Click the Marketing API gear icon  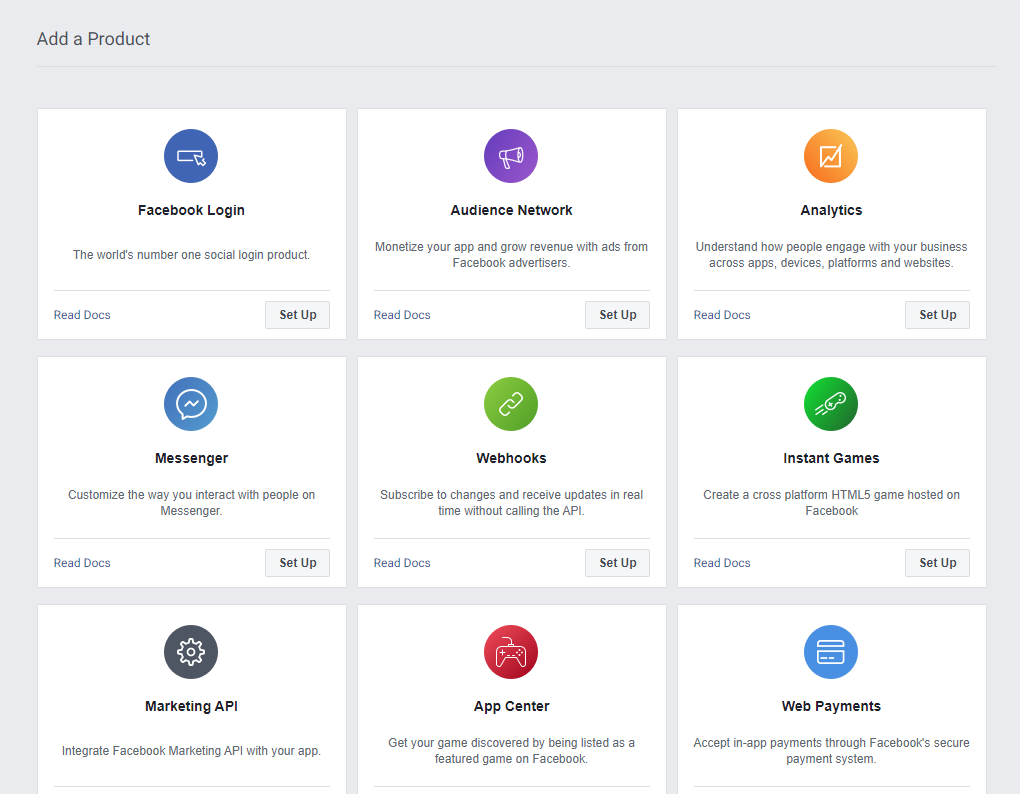[x=191, y=652]
